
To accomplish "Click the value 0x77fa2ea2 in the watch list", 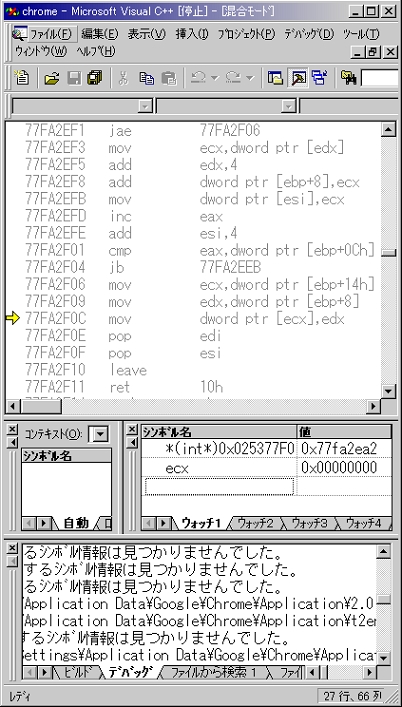I will tap(339, 449).
